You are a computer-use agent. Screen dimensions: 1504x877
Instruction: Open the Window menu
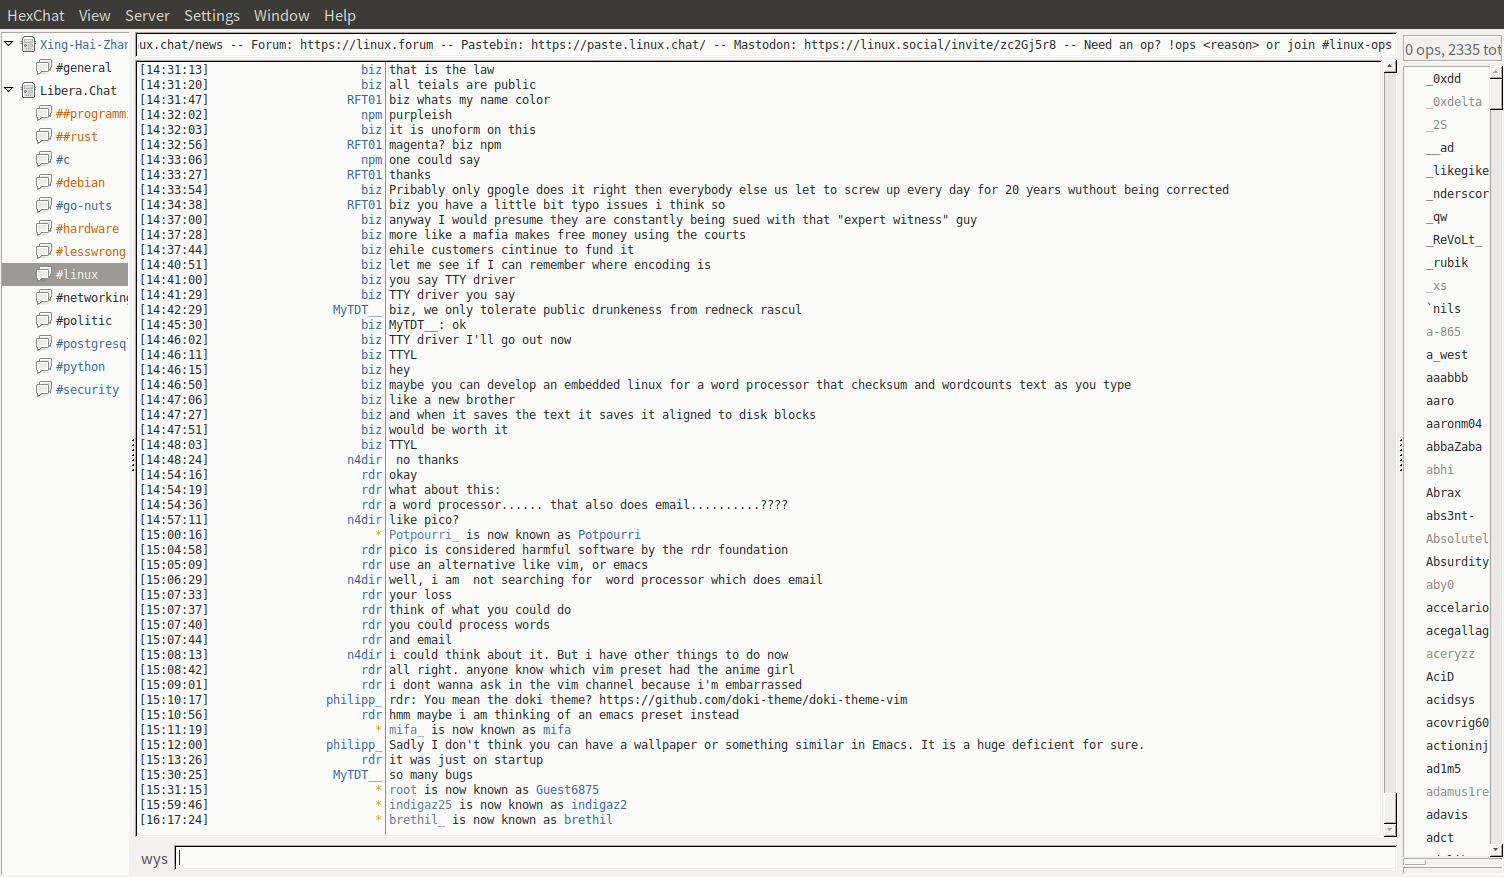[281, 15]
